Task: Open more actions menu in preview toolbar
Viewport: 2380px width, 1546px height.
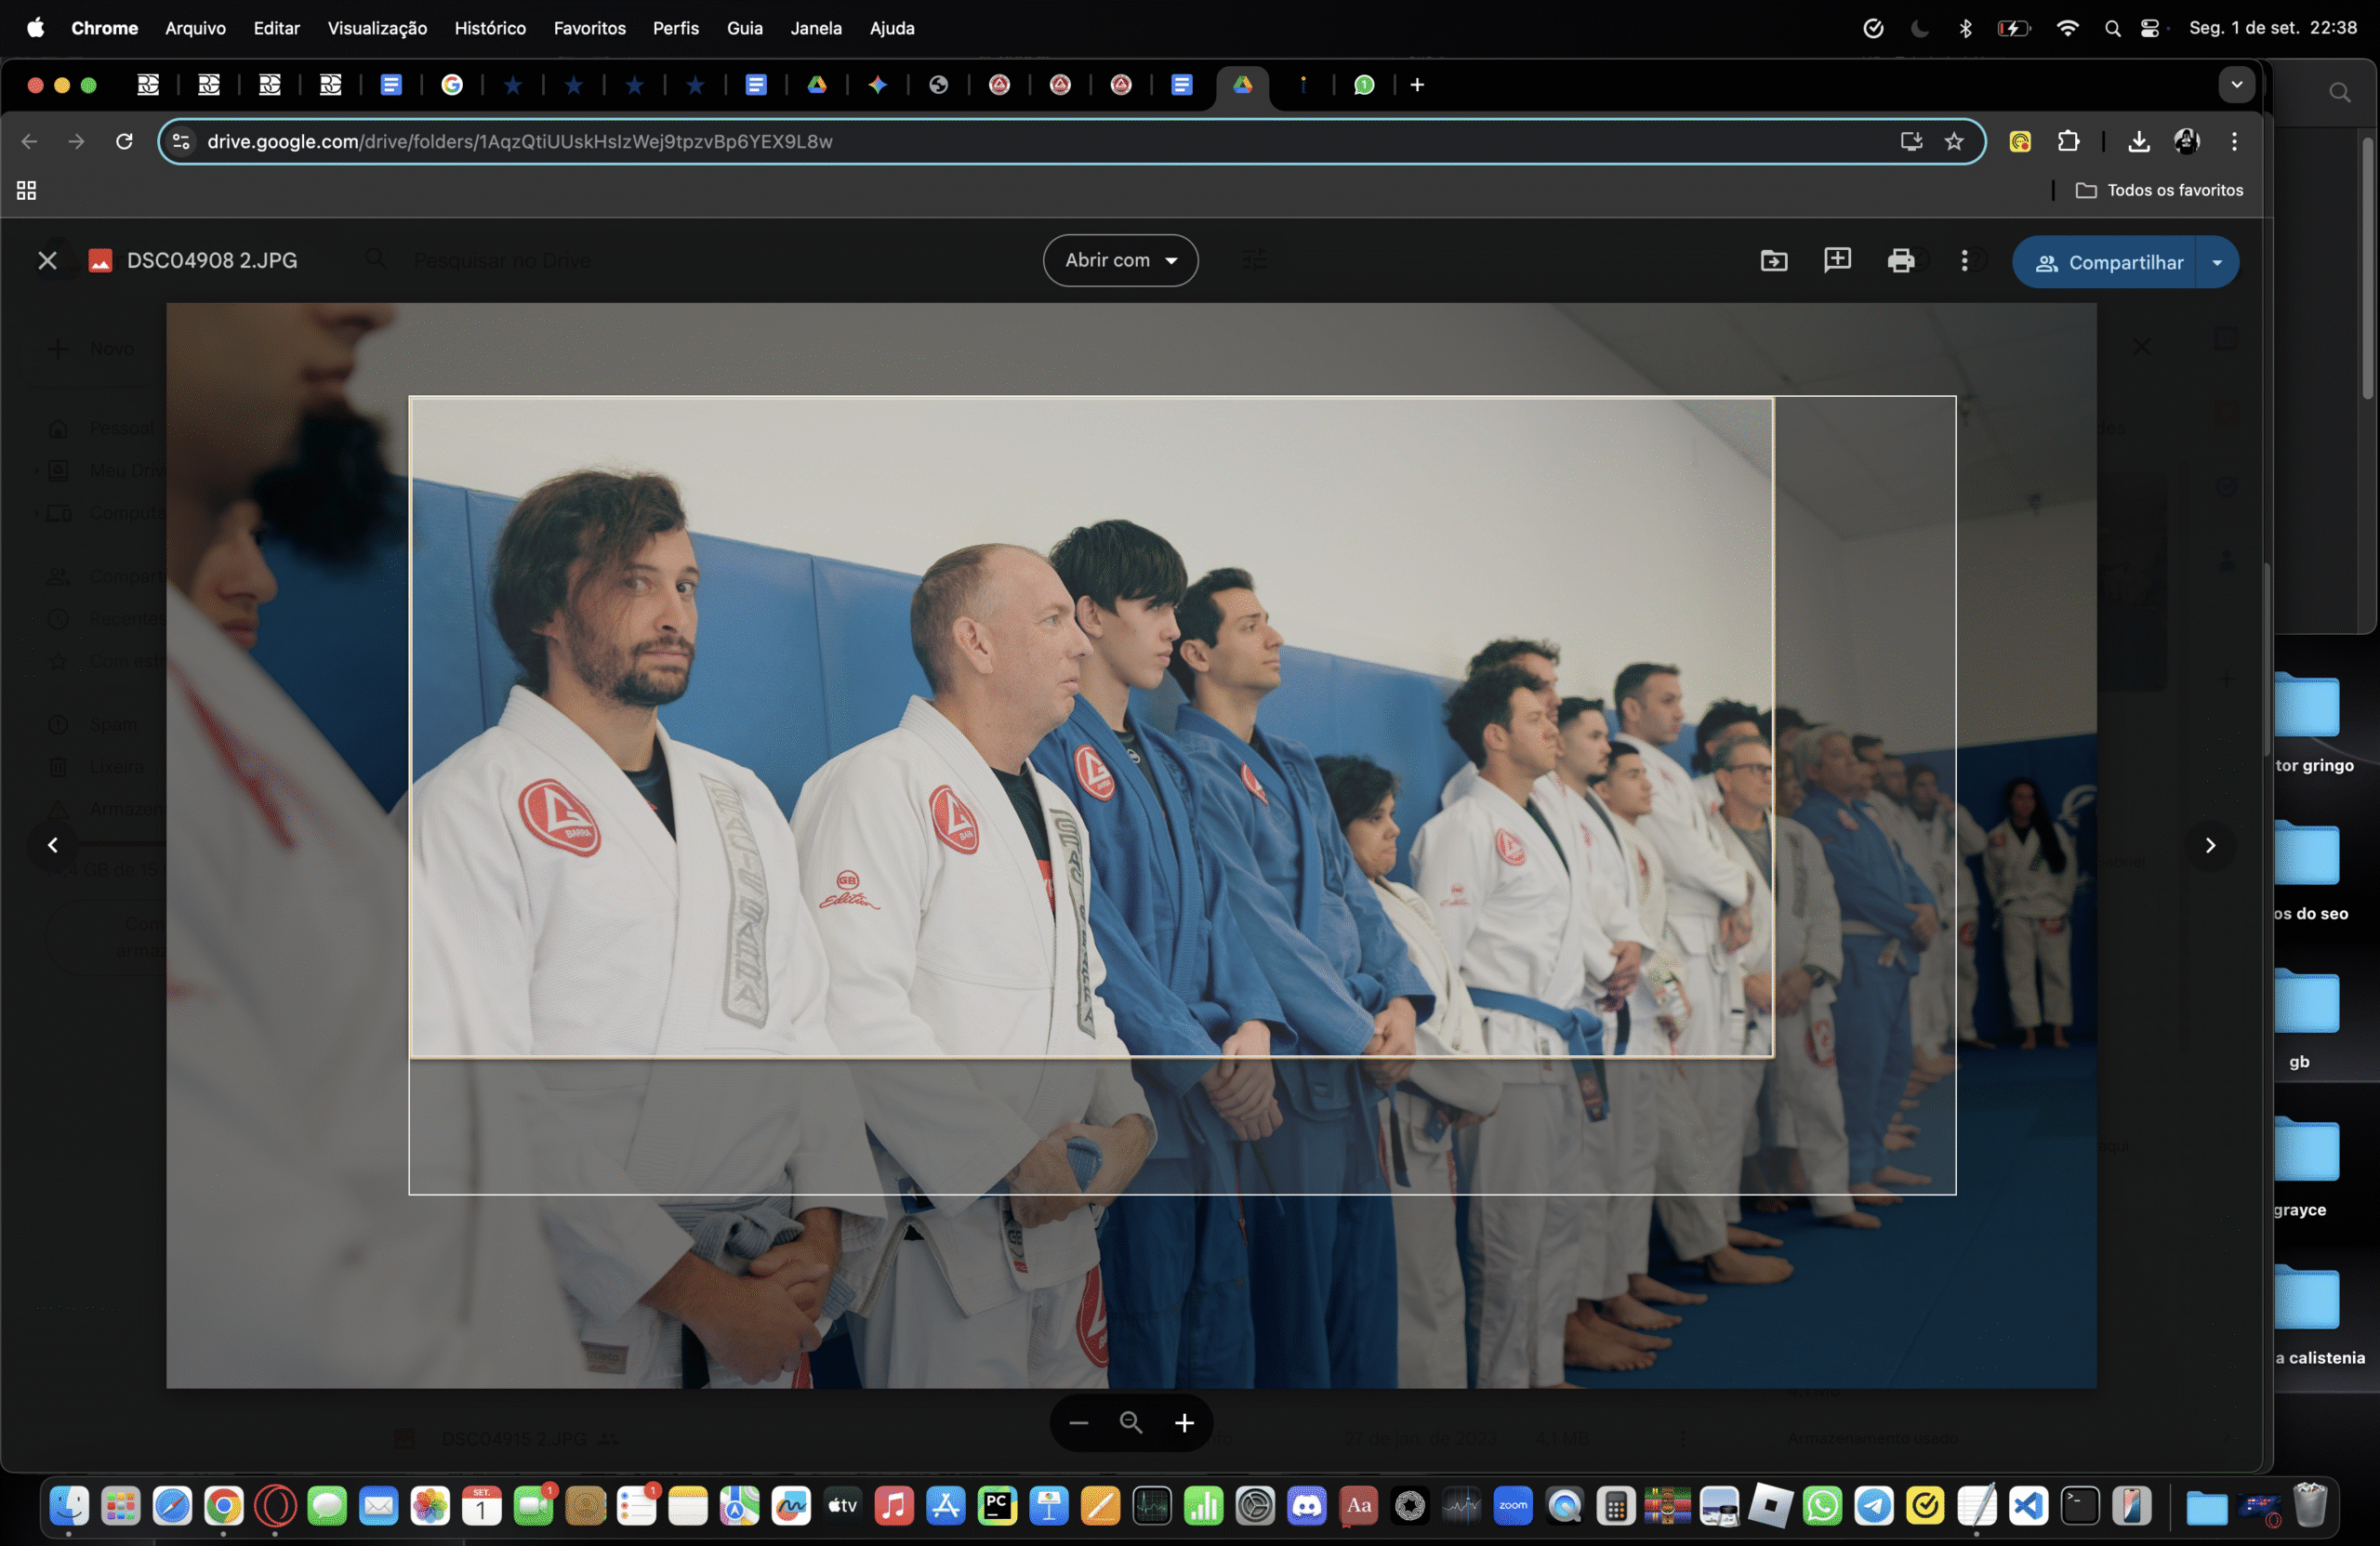Action: click(x=1964, y=261)
